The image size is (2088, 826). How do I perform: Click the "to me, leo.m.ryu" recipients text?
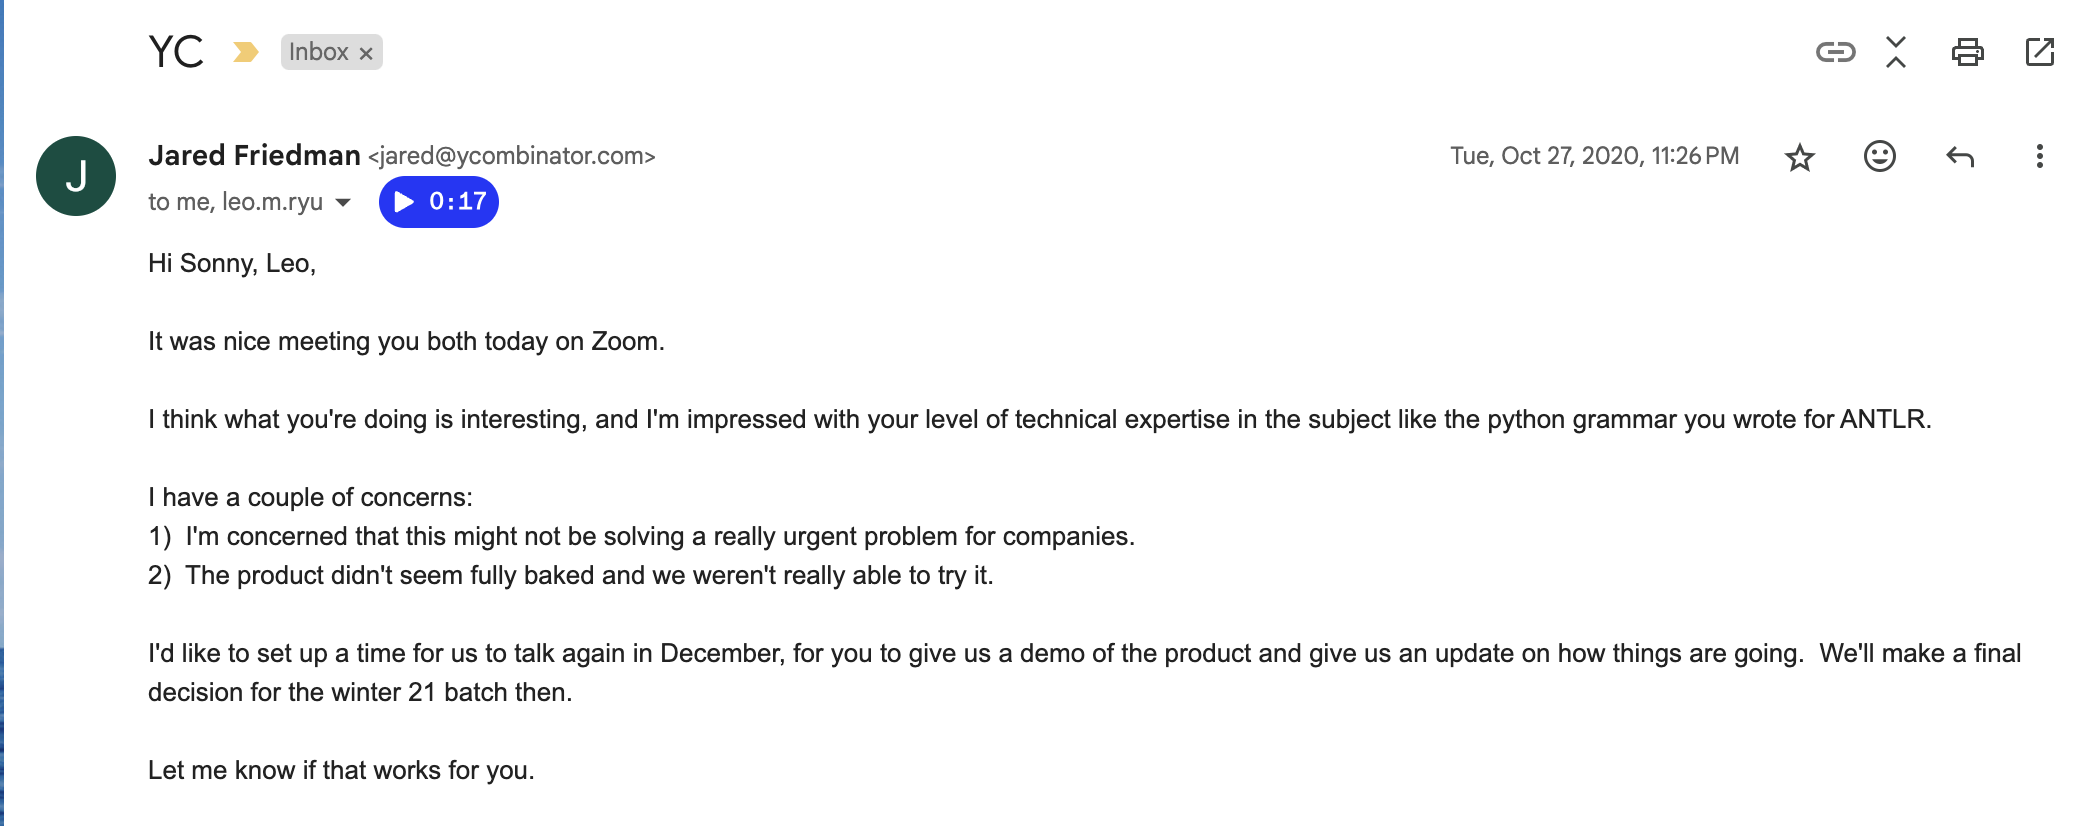point(235,202)
